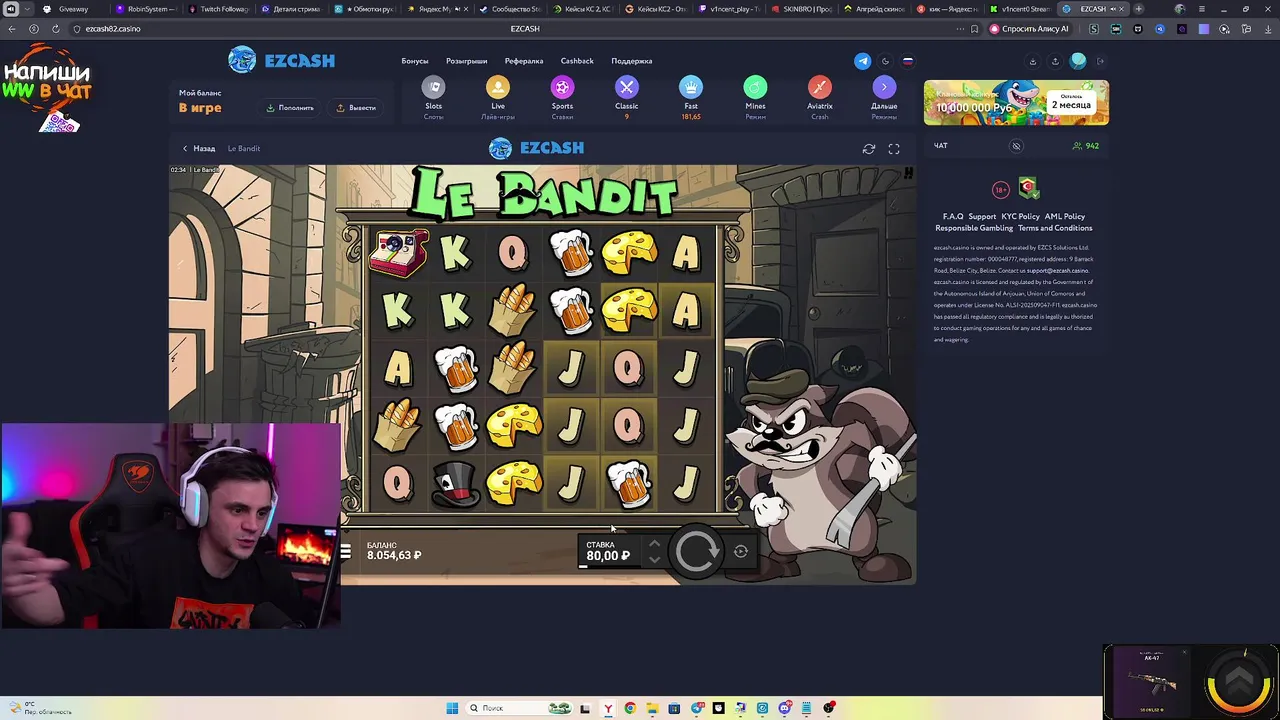Open the slot game hamburger menu
This screenshot has width=1280, height=720.
346,552
